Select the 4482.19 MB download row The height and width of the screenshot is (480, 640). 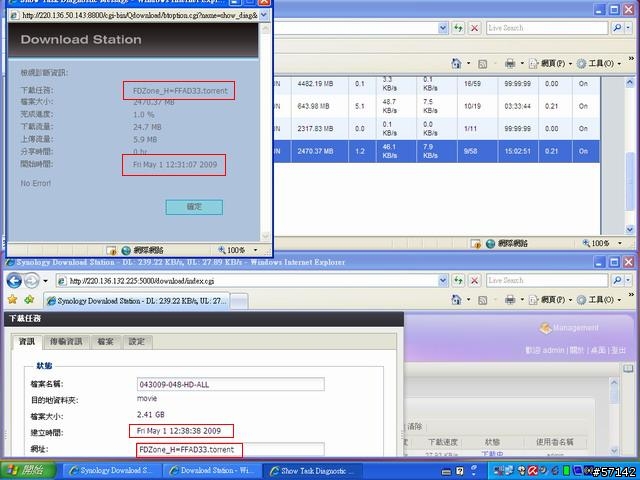[437, 84]
